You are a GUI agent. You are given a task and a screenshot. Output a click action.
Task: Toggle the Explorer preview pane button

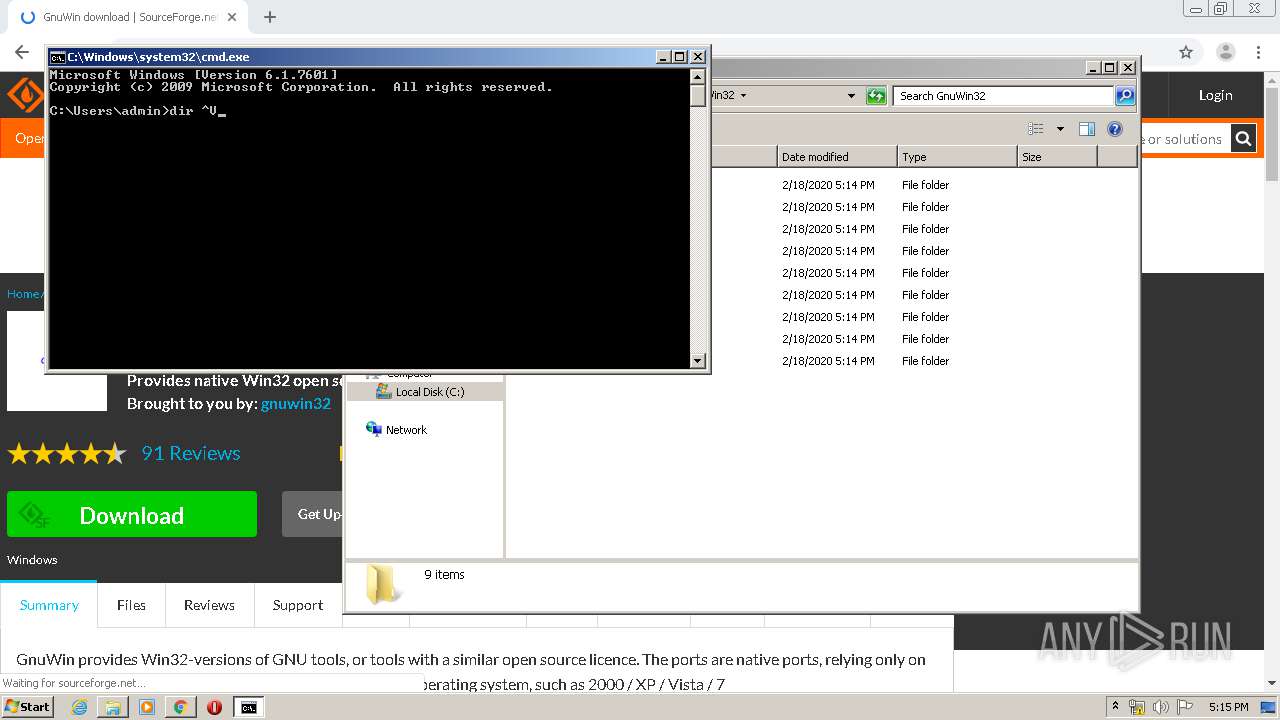coord(1087,129)
